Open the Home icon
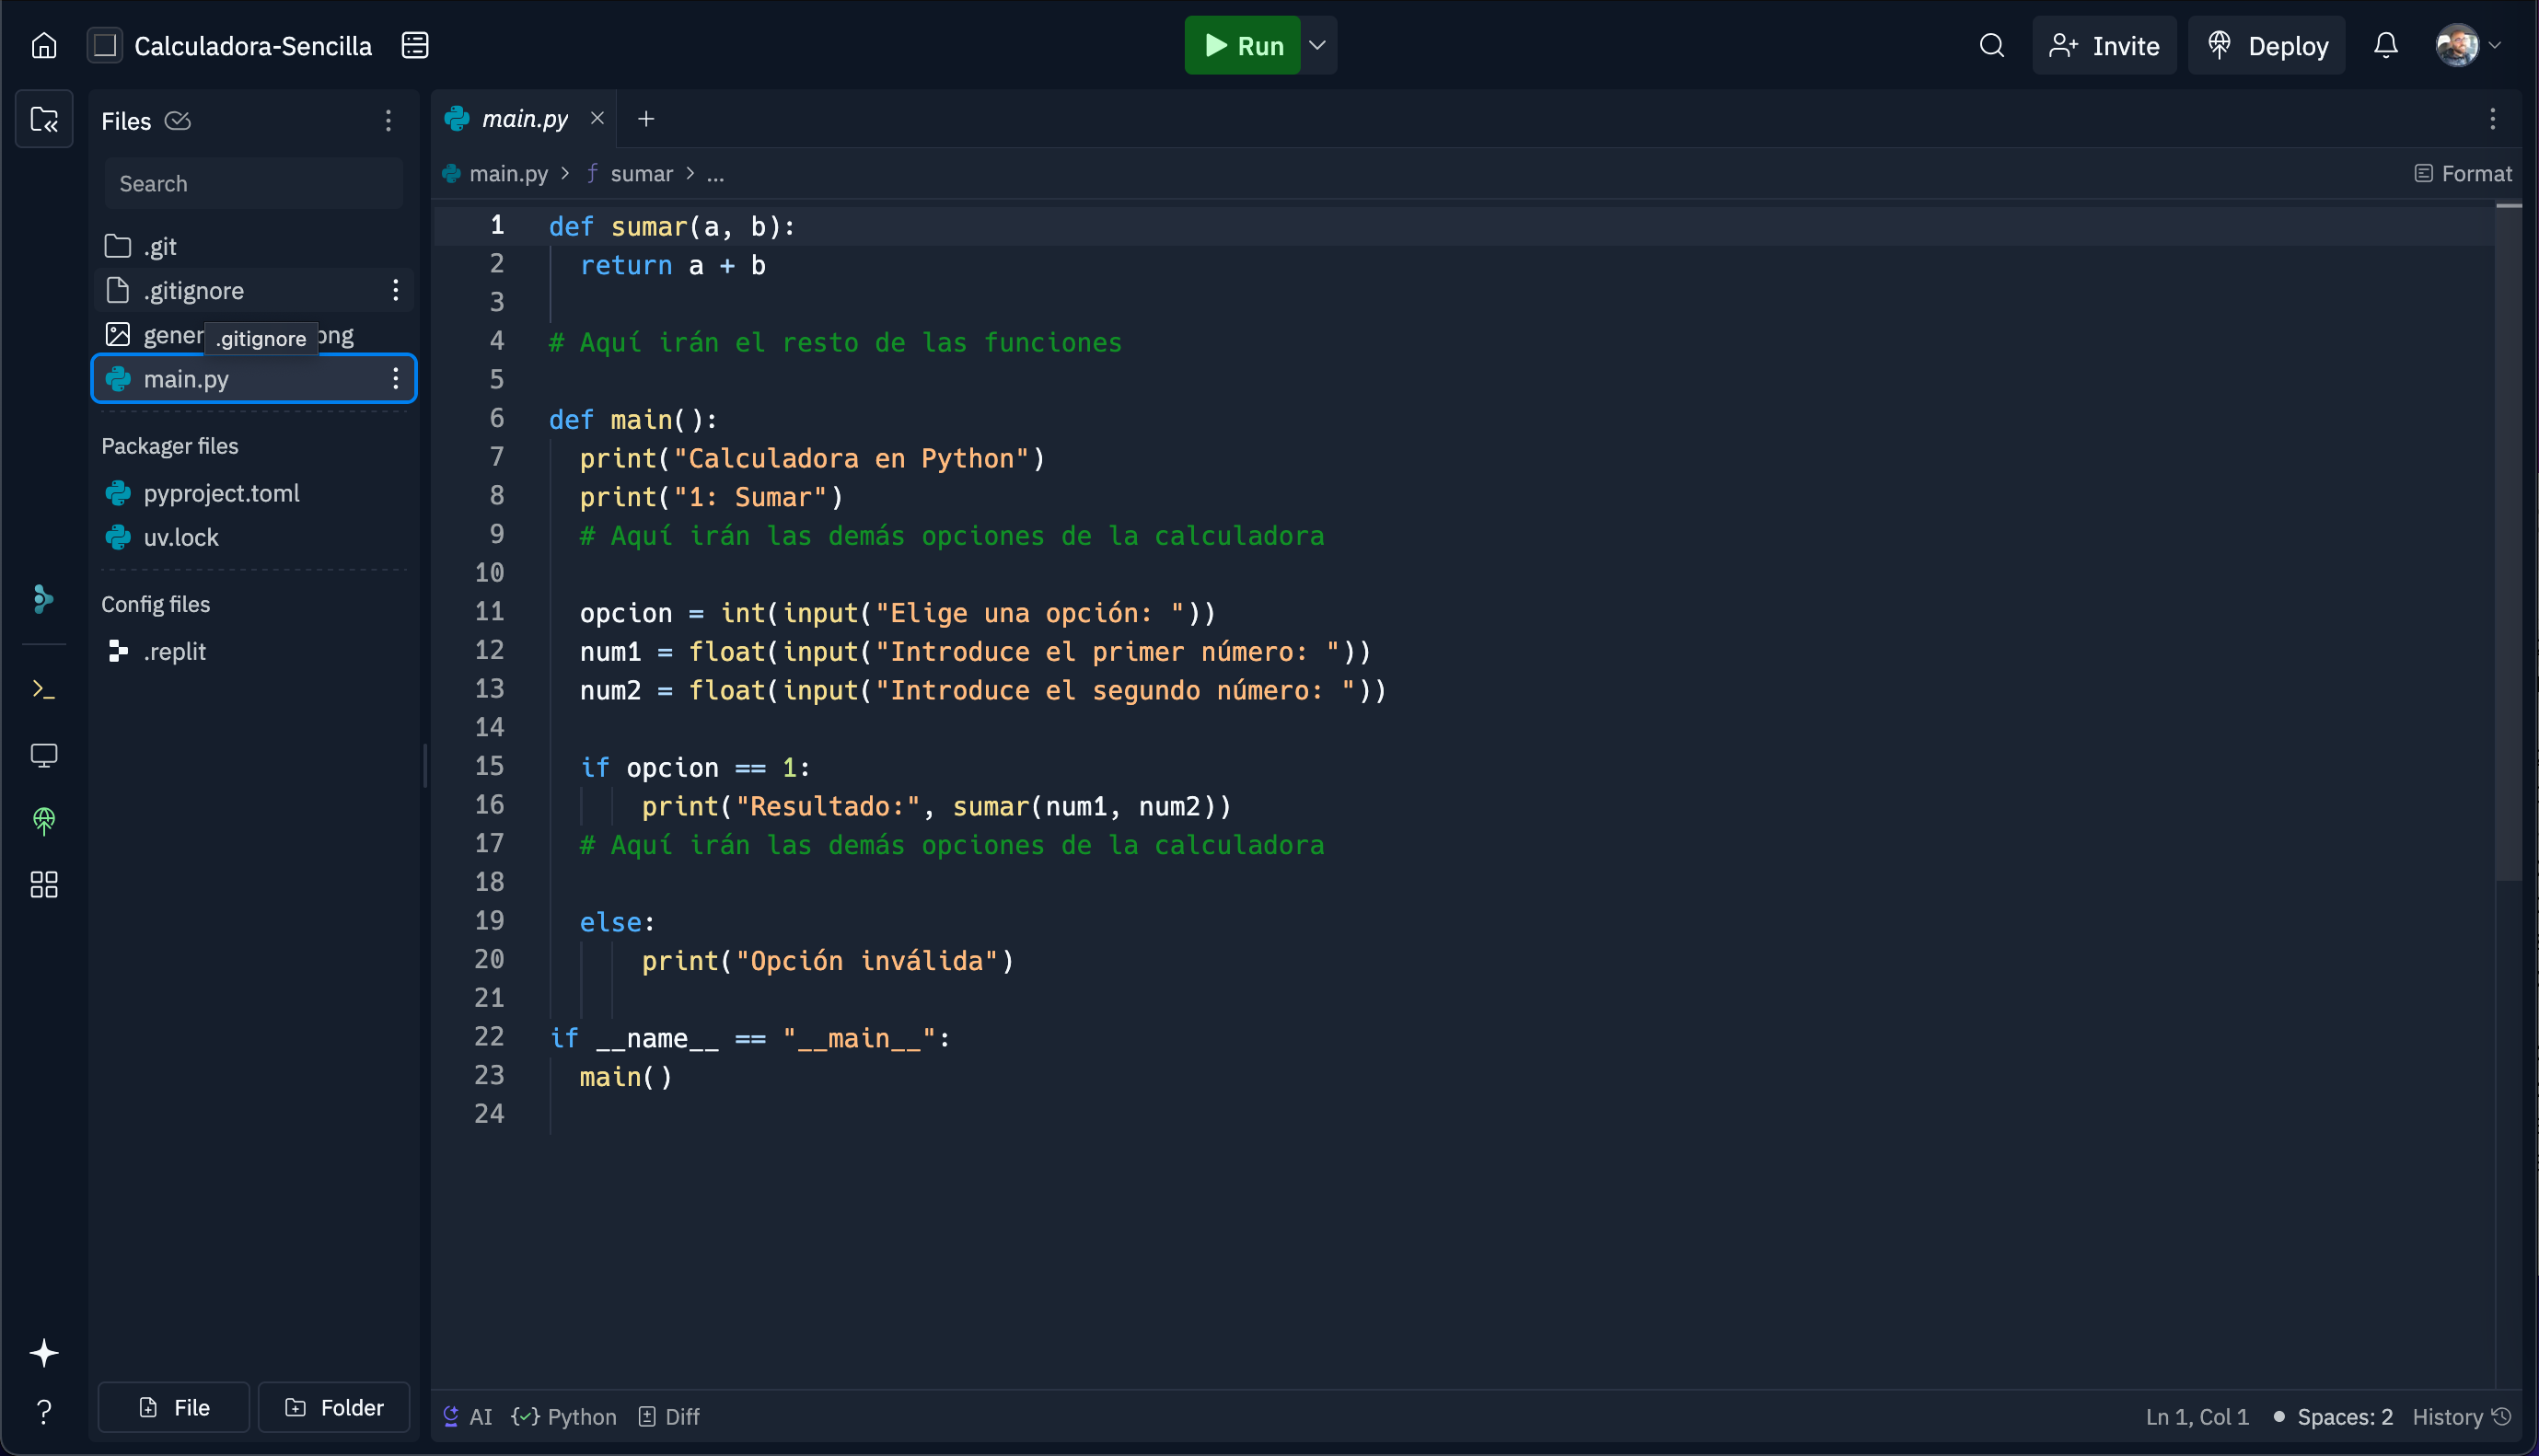 (x=44, y=46)
